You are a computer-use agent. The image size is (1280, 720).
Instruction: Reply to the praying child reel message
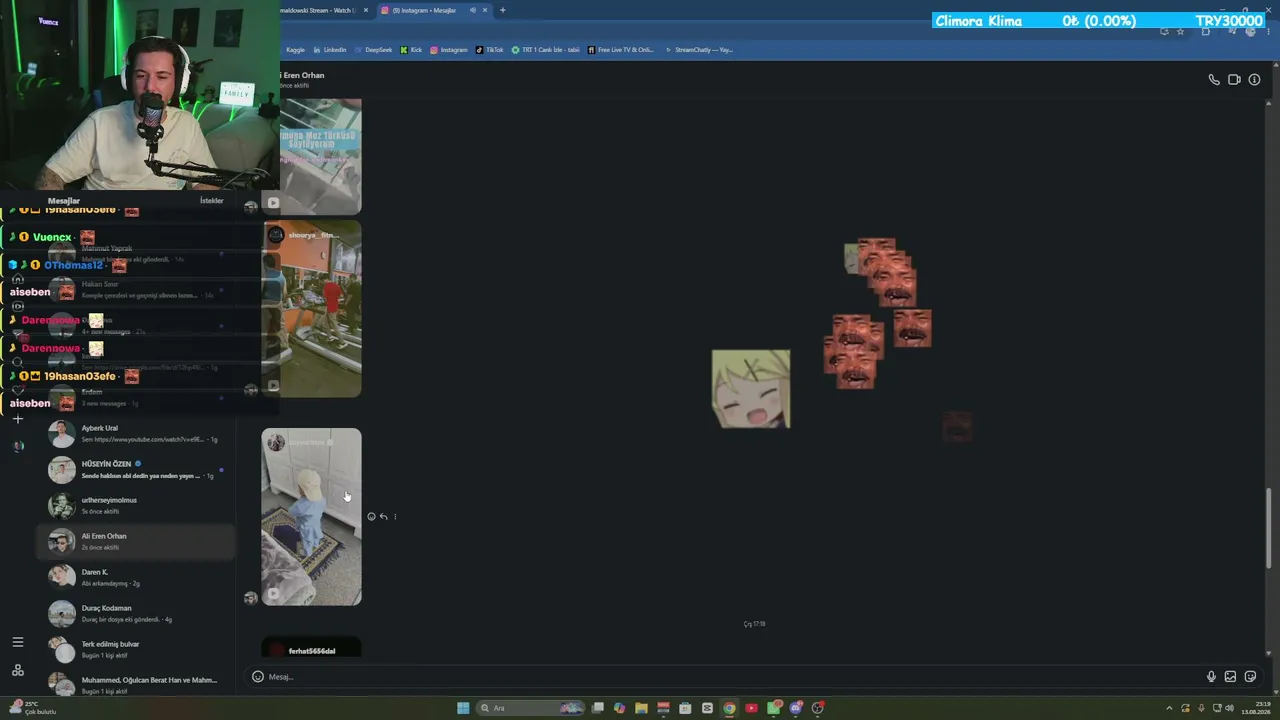click(x=383, y=517)
